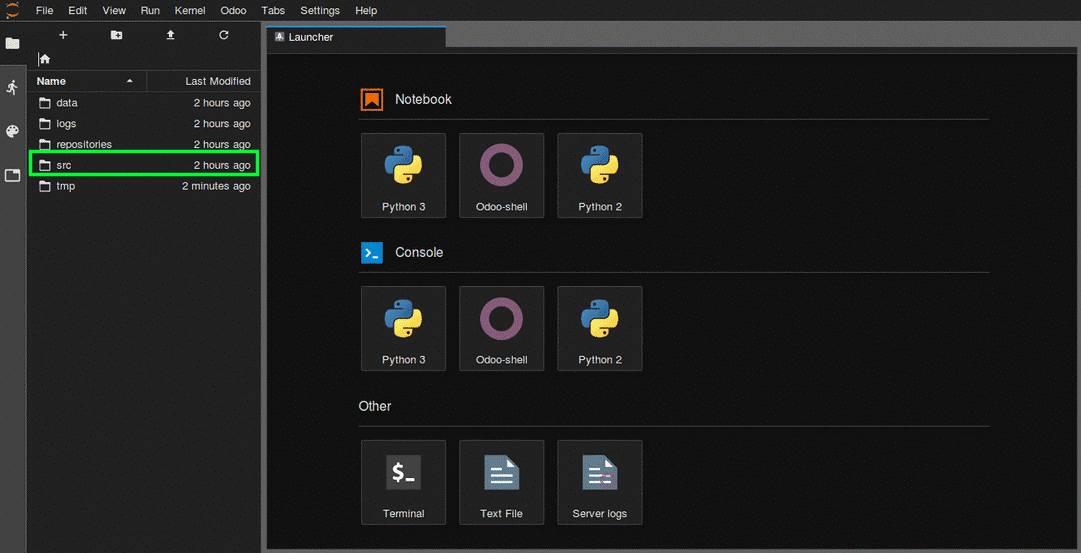Open the Tabs menu
Image resolution: width=1081 pixels, height=553 pixels.
point(274,10)
